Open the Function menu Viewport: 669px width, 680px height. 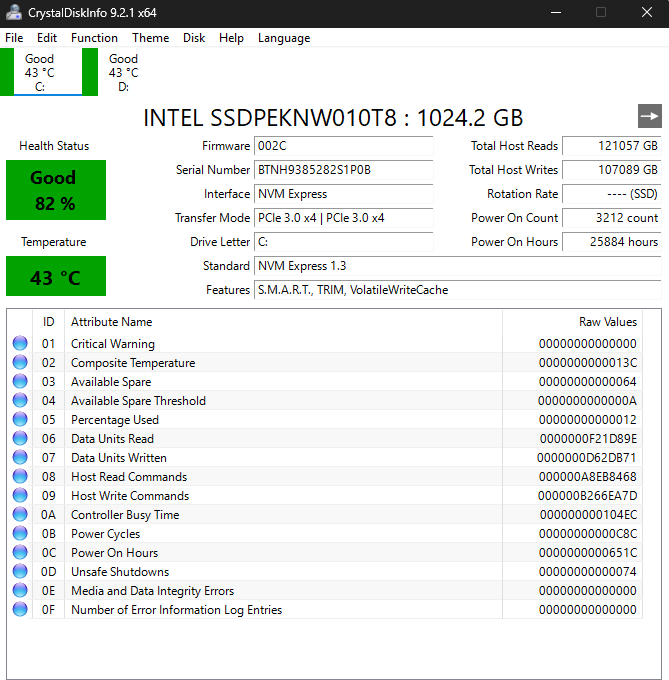(x=94, y=38)
